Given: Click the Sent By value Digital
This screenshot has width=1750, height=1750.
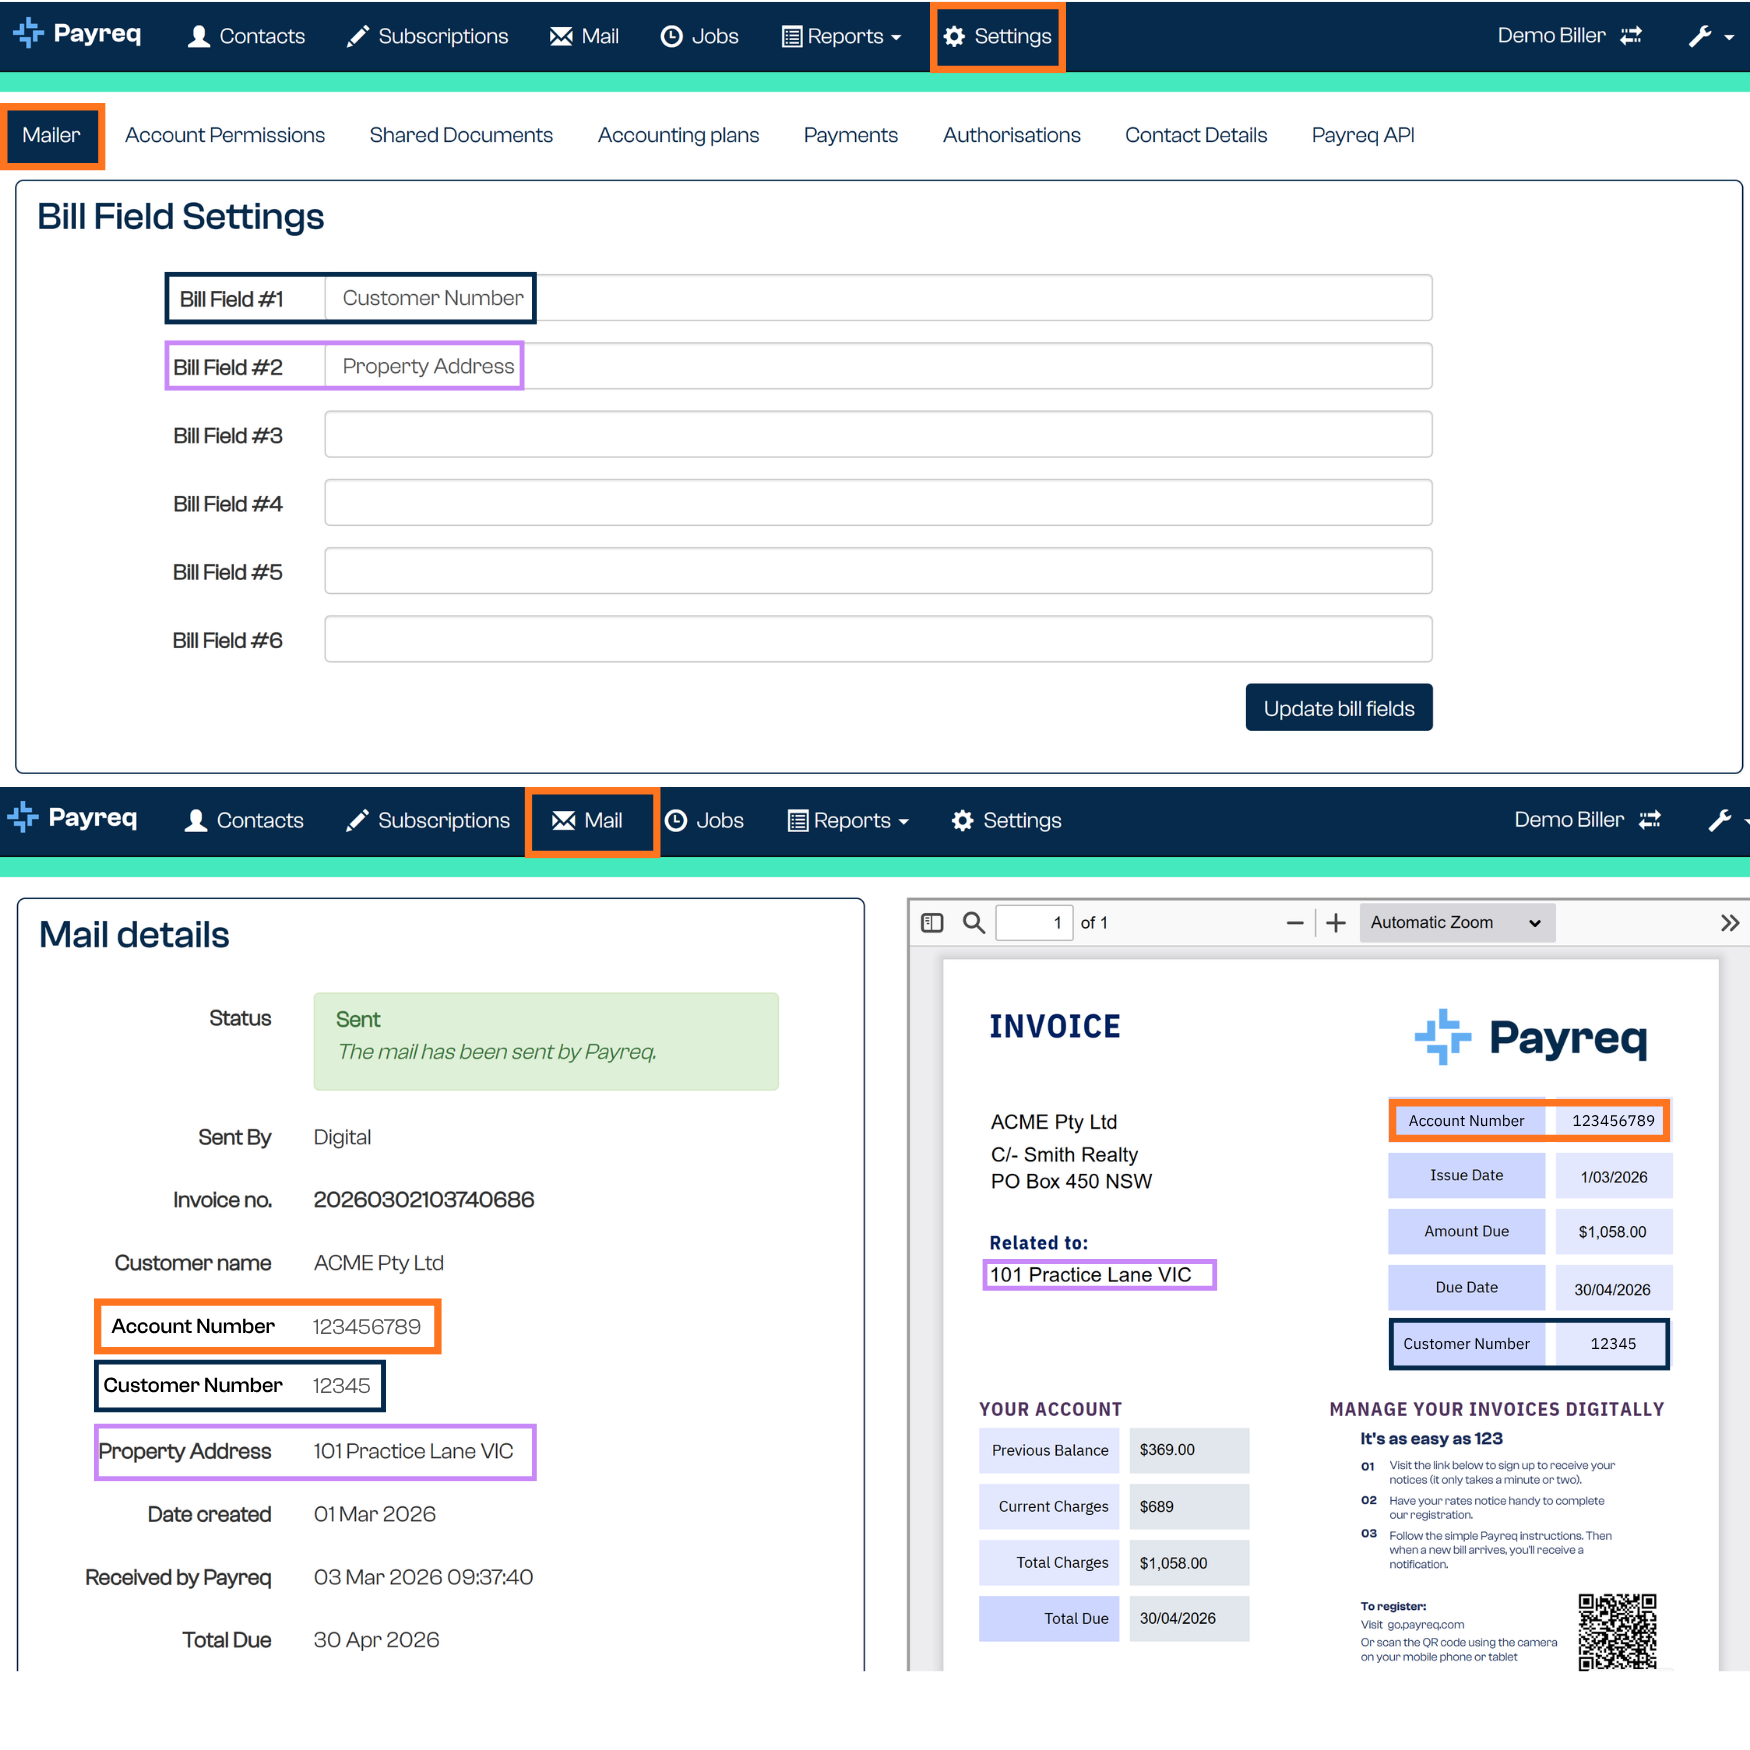Looking at the screenshot, I should pyautogui.click(x=342, y=1138).
